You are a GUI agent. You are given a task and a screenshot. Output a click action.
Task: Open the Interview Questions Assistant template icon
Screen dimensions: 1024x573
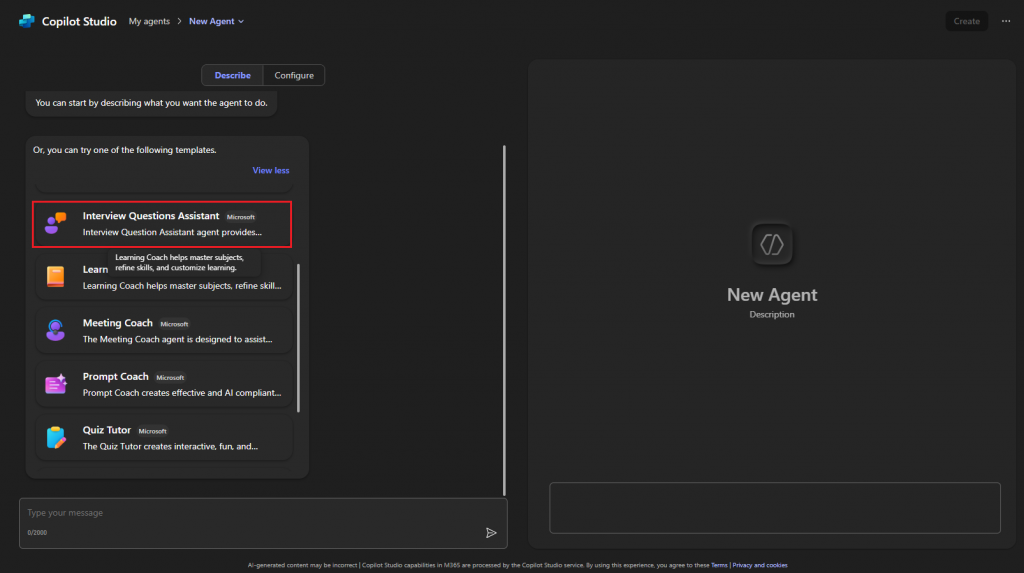pos(56,223)
